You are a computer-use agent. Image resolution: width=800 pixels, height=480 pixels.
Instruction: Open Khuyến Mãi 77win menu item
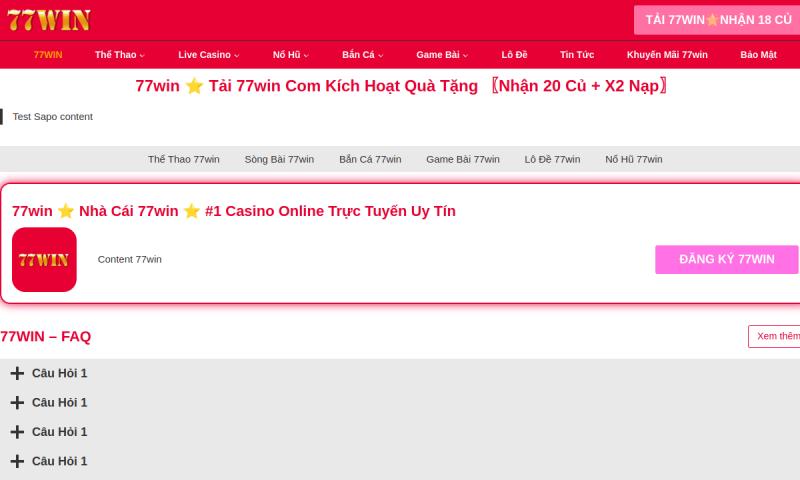point(667,55)
